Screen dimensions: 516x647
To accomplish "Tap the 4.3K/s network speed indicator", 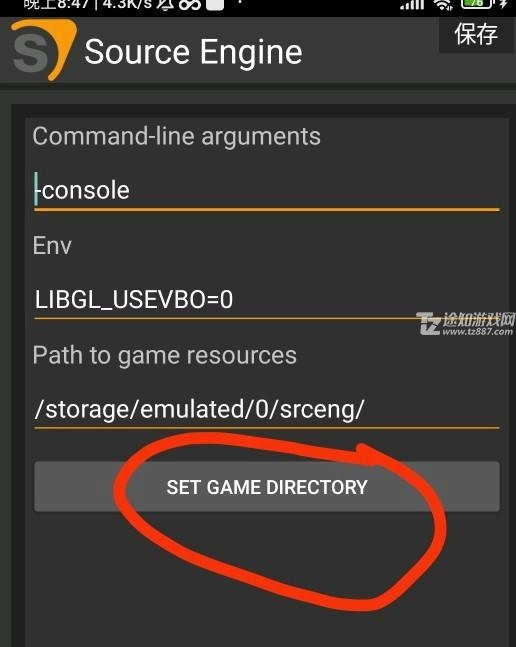I will (x=126, y=4).
